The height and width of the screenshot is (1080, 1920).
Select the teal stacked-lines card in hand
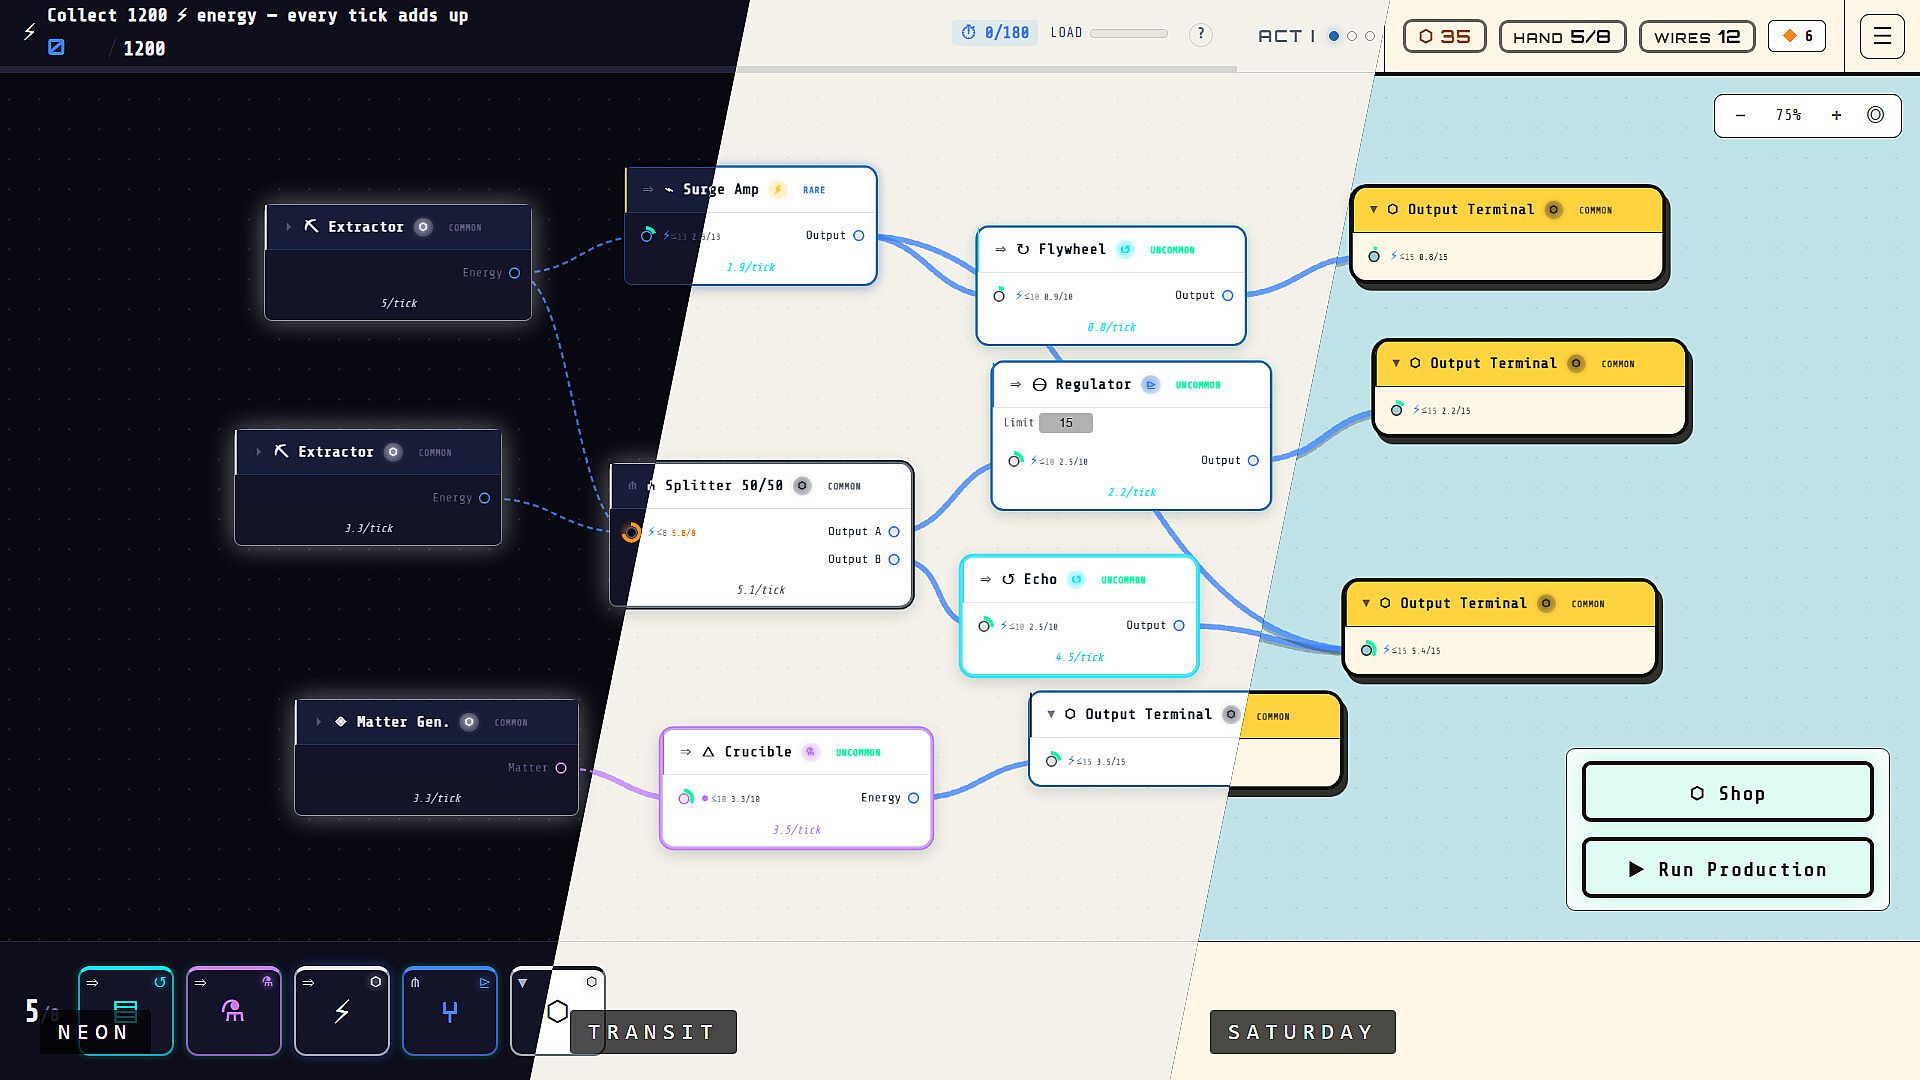[x=126, y=1011]
